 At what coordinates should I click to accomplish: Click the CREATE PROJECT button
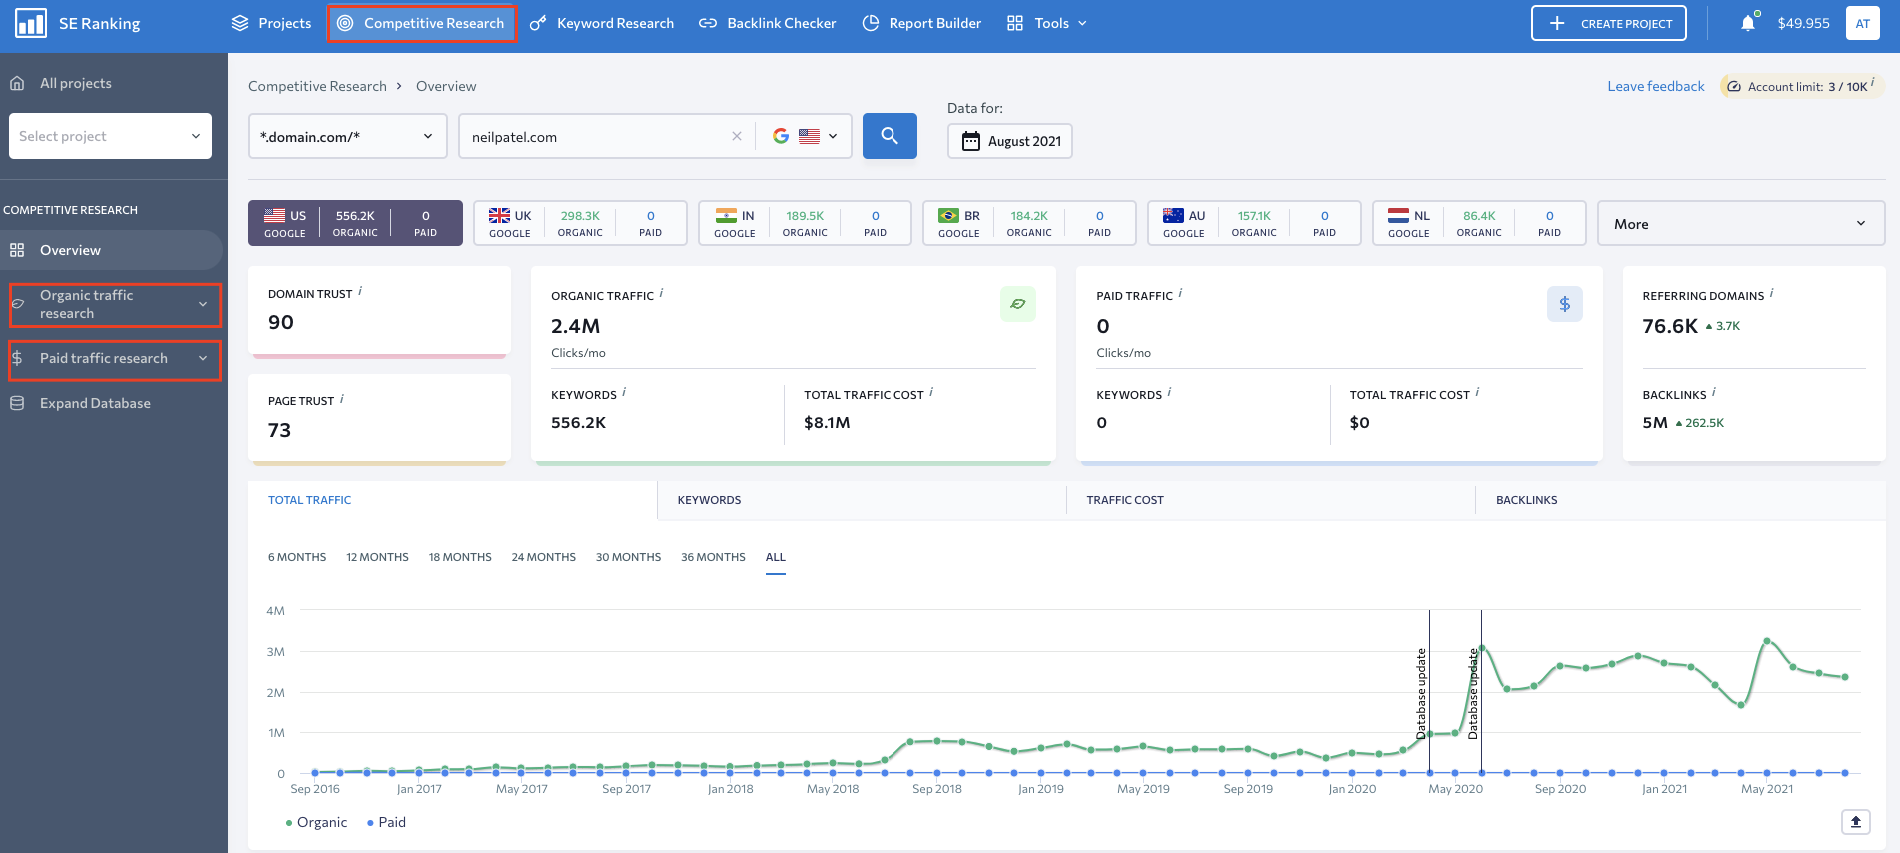click(x=1608, y=23)
